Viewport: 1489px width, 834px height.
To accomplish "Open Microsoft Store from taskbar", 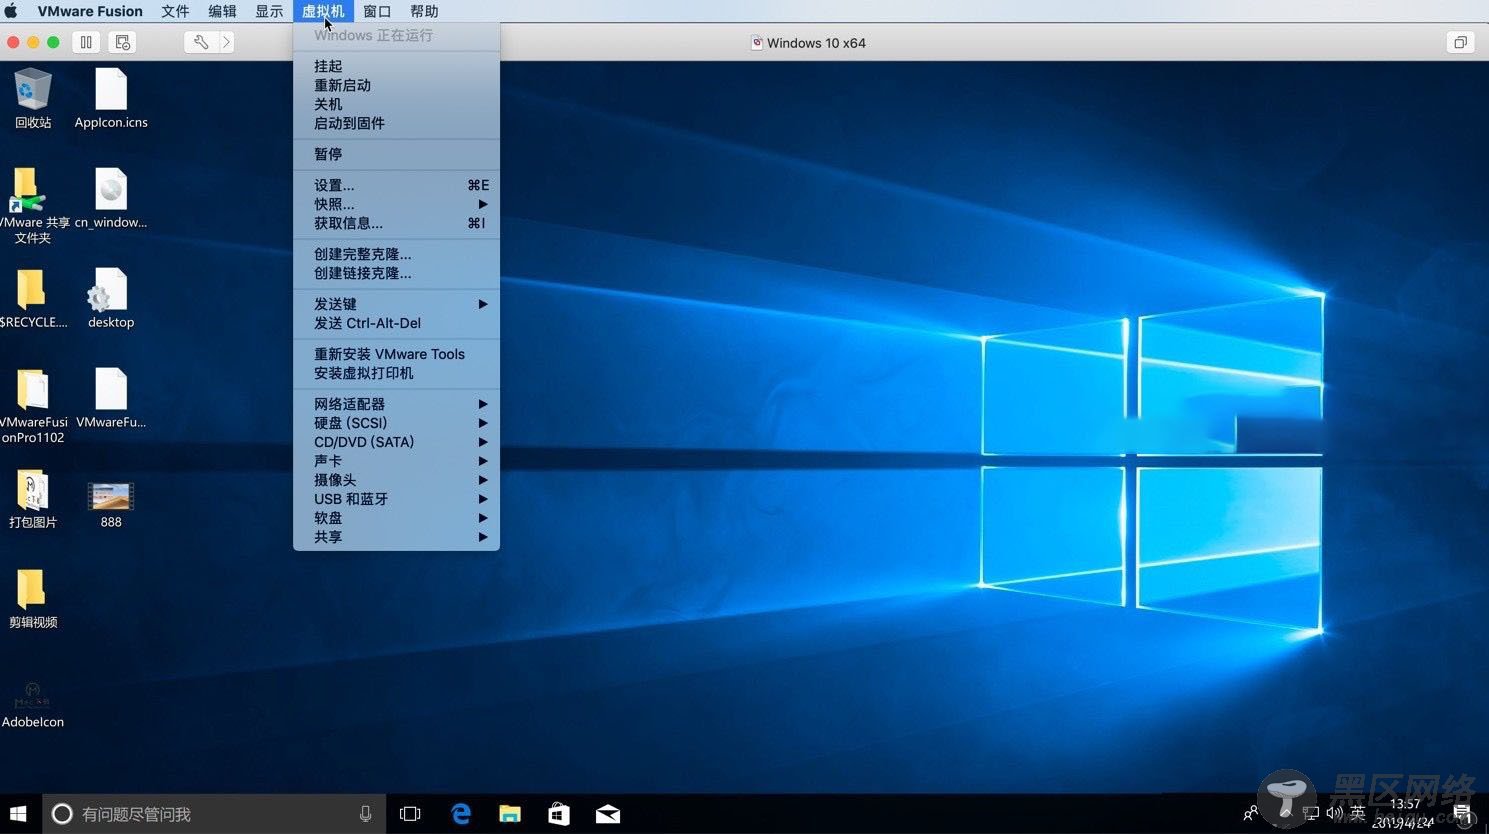I will 559,814.
